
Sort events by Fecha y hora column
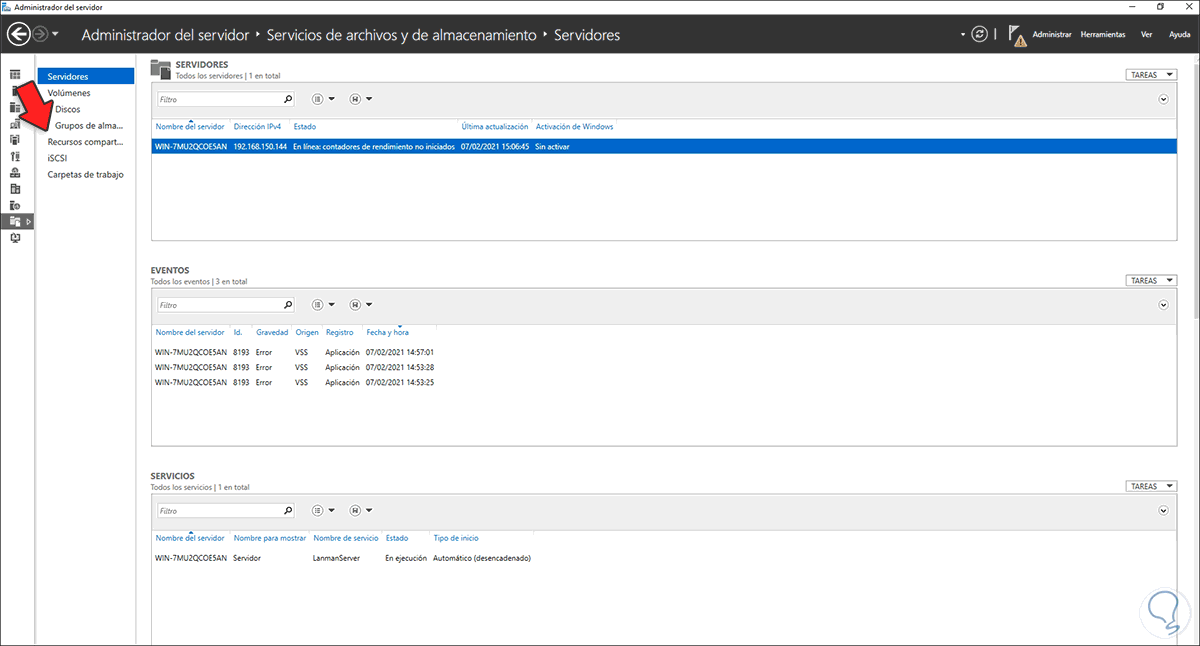pyautogui.click(x=387, y=332)
